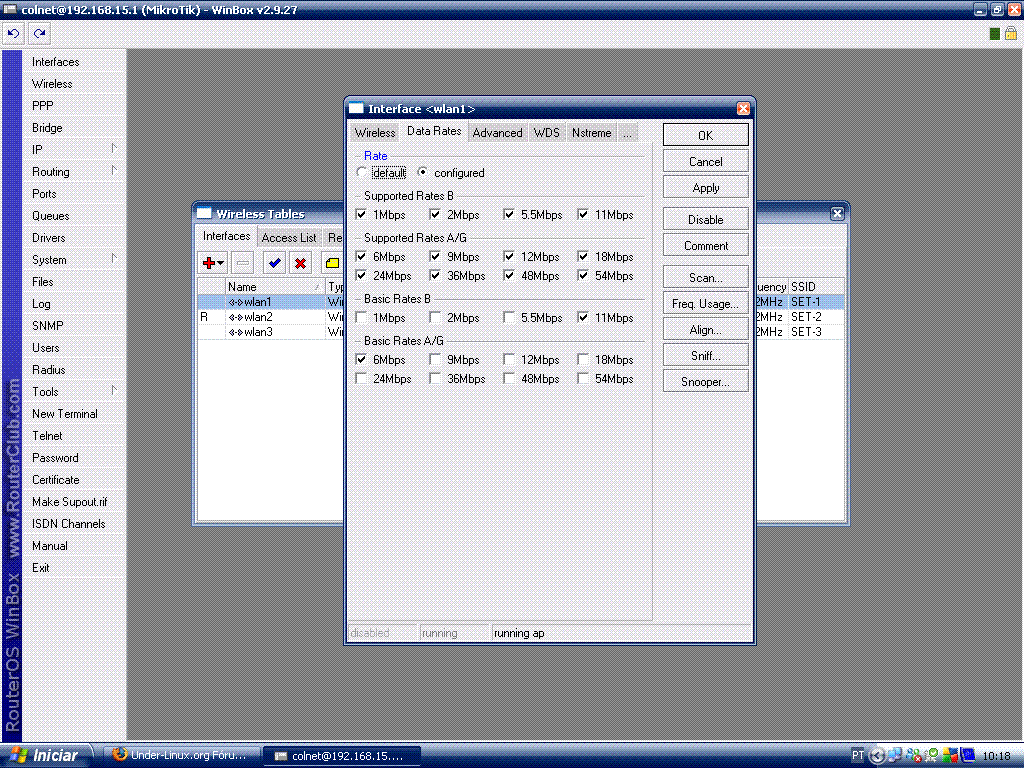Screen dimensions: 1024x768
Task: Click the minus remove button in Wireless Tables
Action: point(242,263)
